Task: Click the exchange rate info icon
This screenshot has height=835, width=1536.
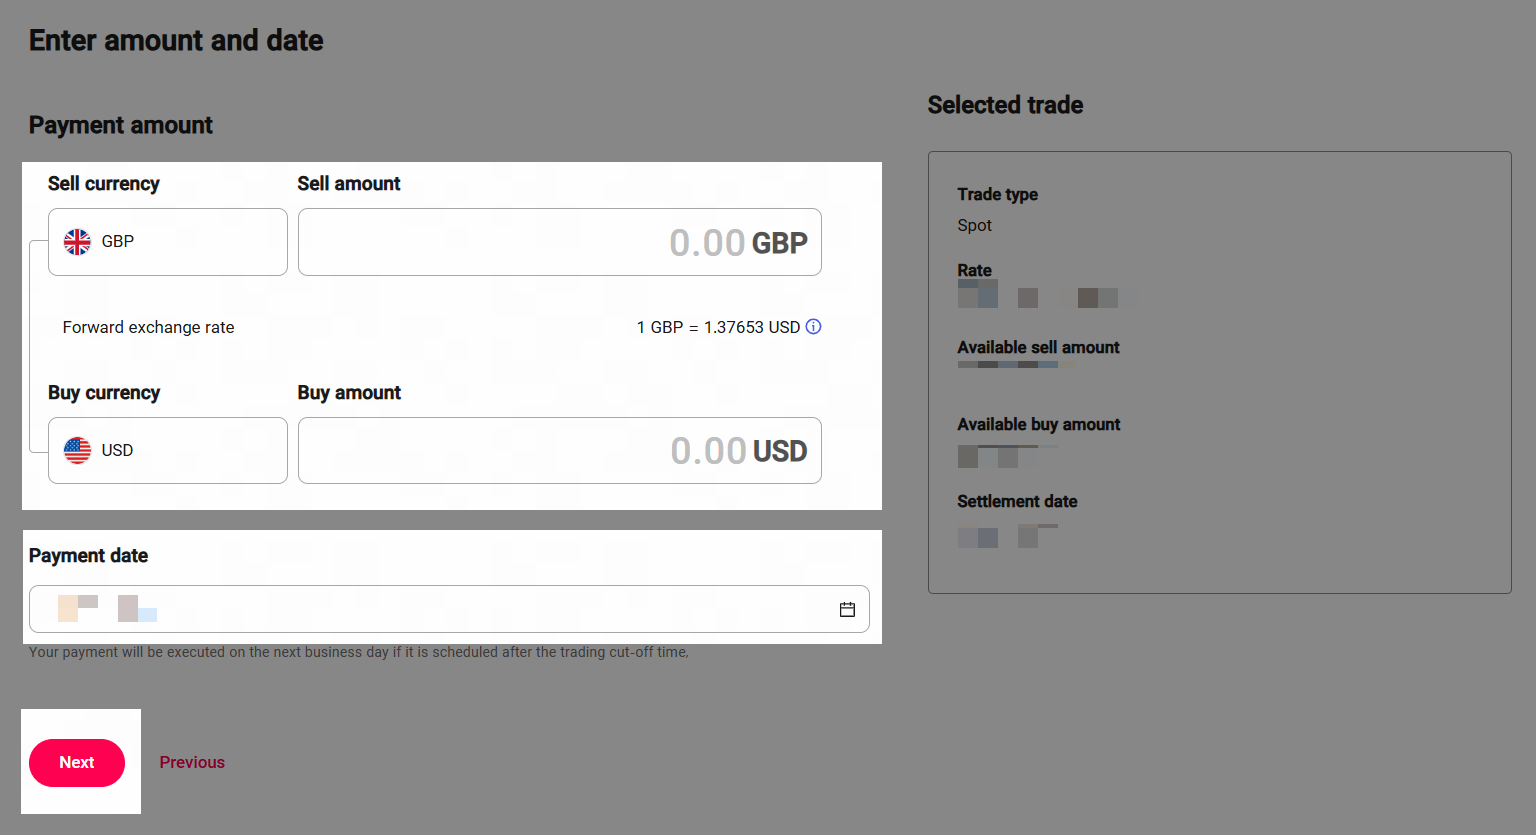Action: pyautogui.click(x=814, y=327)
